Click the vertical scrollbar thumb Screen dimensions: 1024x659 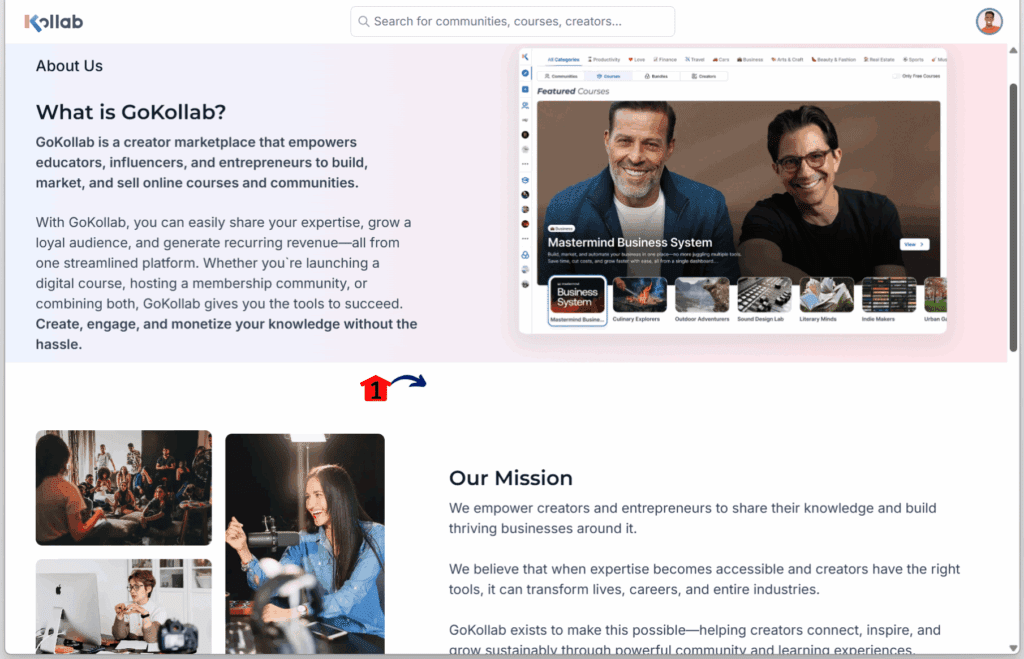click(1013, 217)
